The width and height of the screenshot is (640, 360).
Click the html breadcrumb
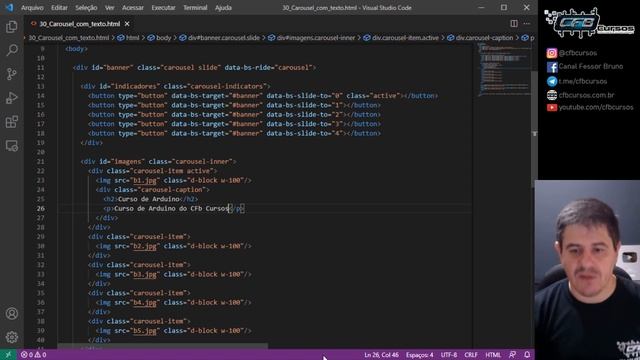[128, 38]
